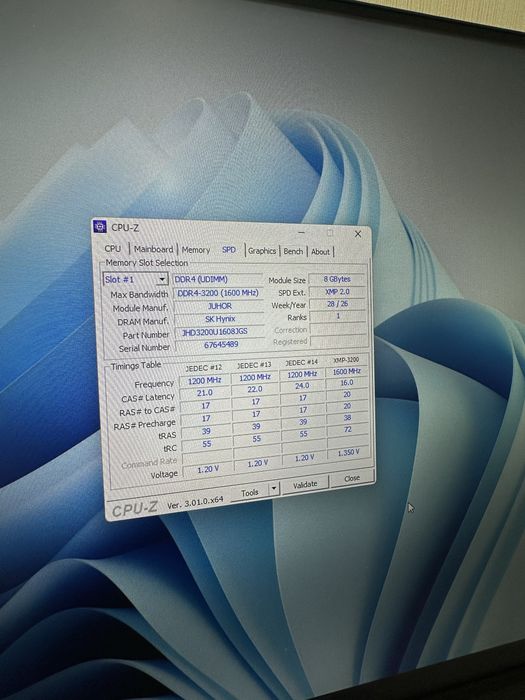Click the part number JHD3200U1608JGS
The width and height of the screenshot is (525, 700).
(x=220, y=332)
